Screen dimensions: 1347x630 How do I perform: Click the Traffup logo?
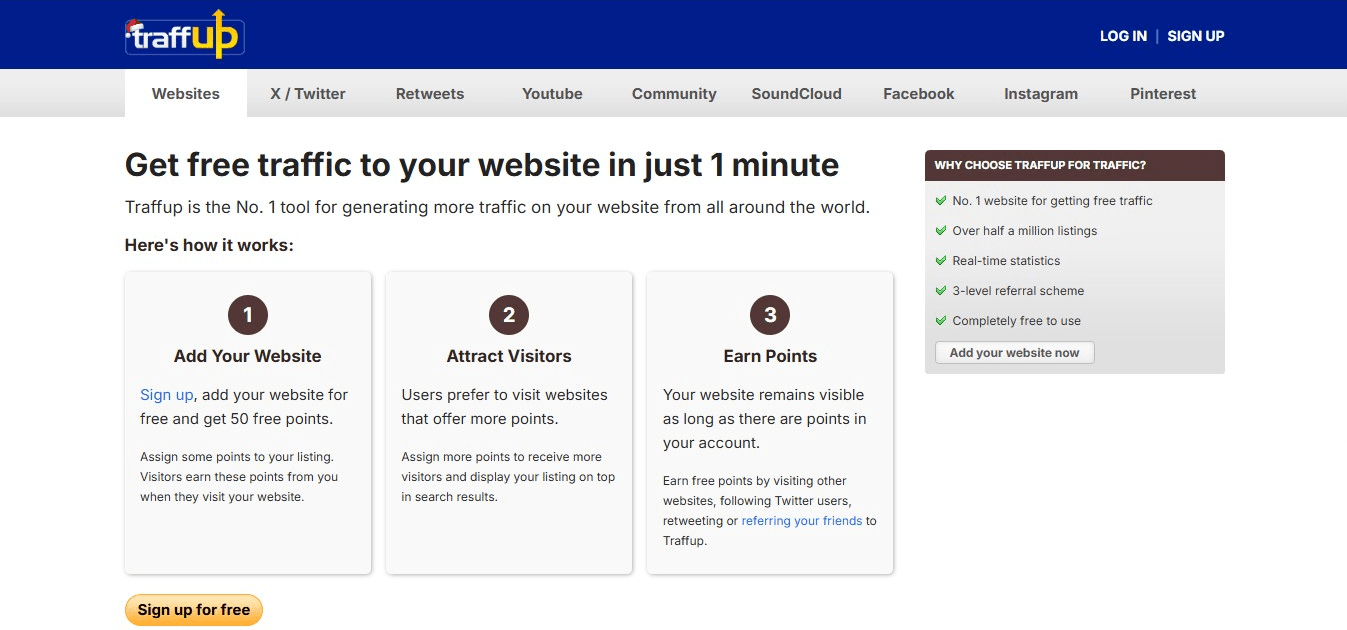point(184,35)
